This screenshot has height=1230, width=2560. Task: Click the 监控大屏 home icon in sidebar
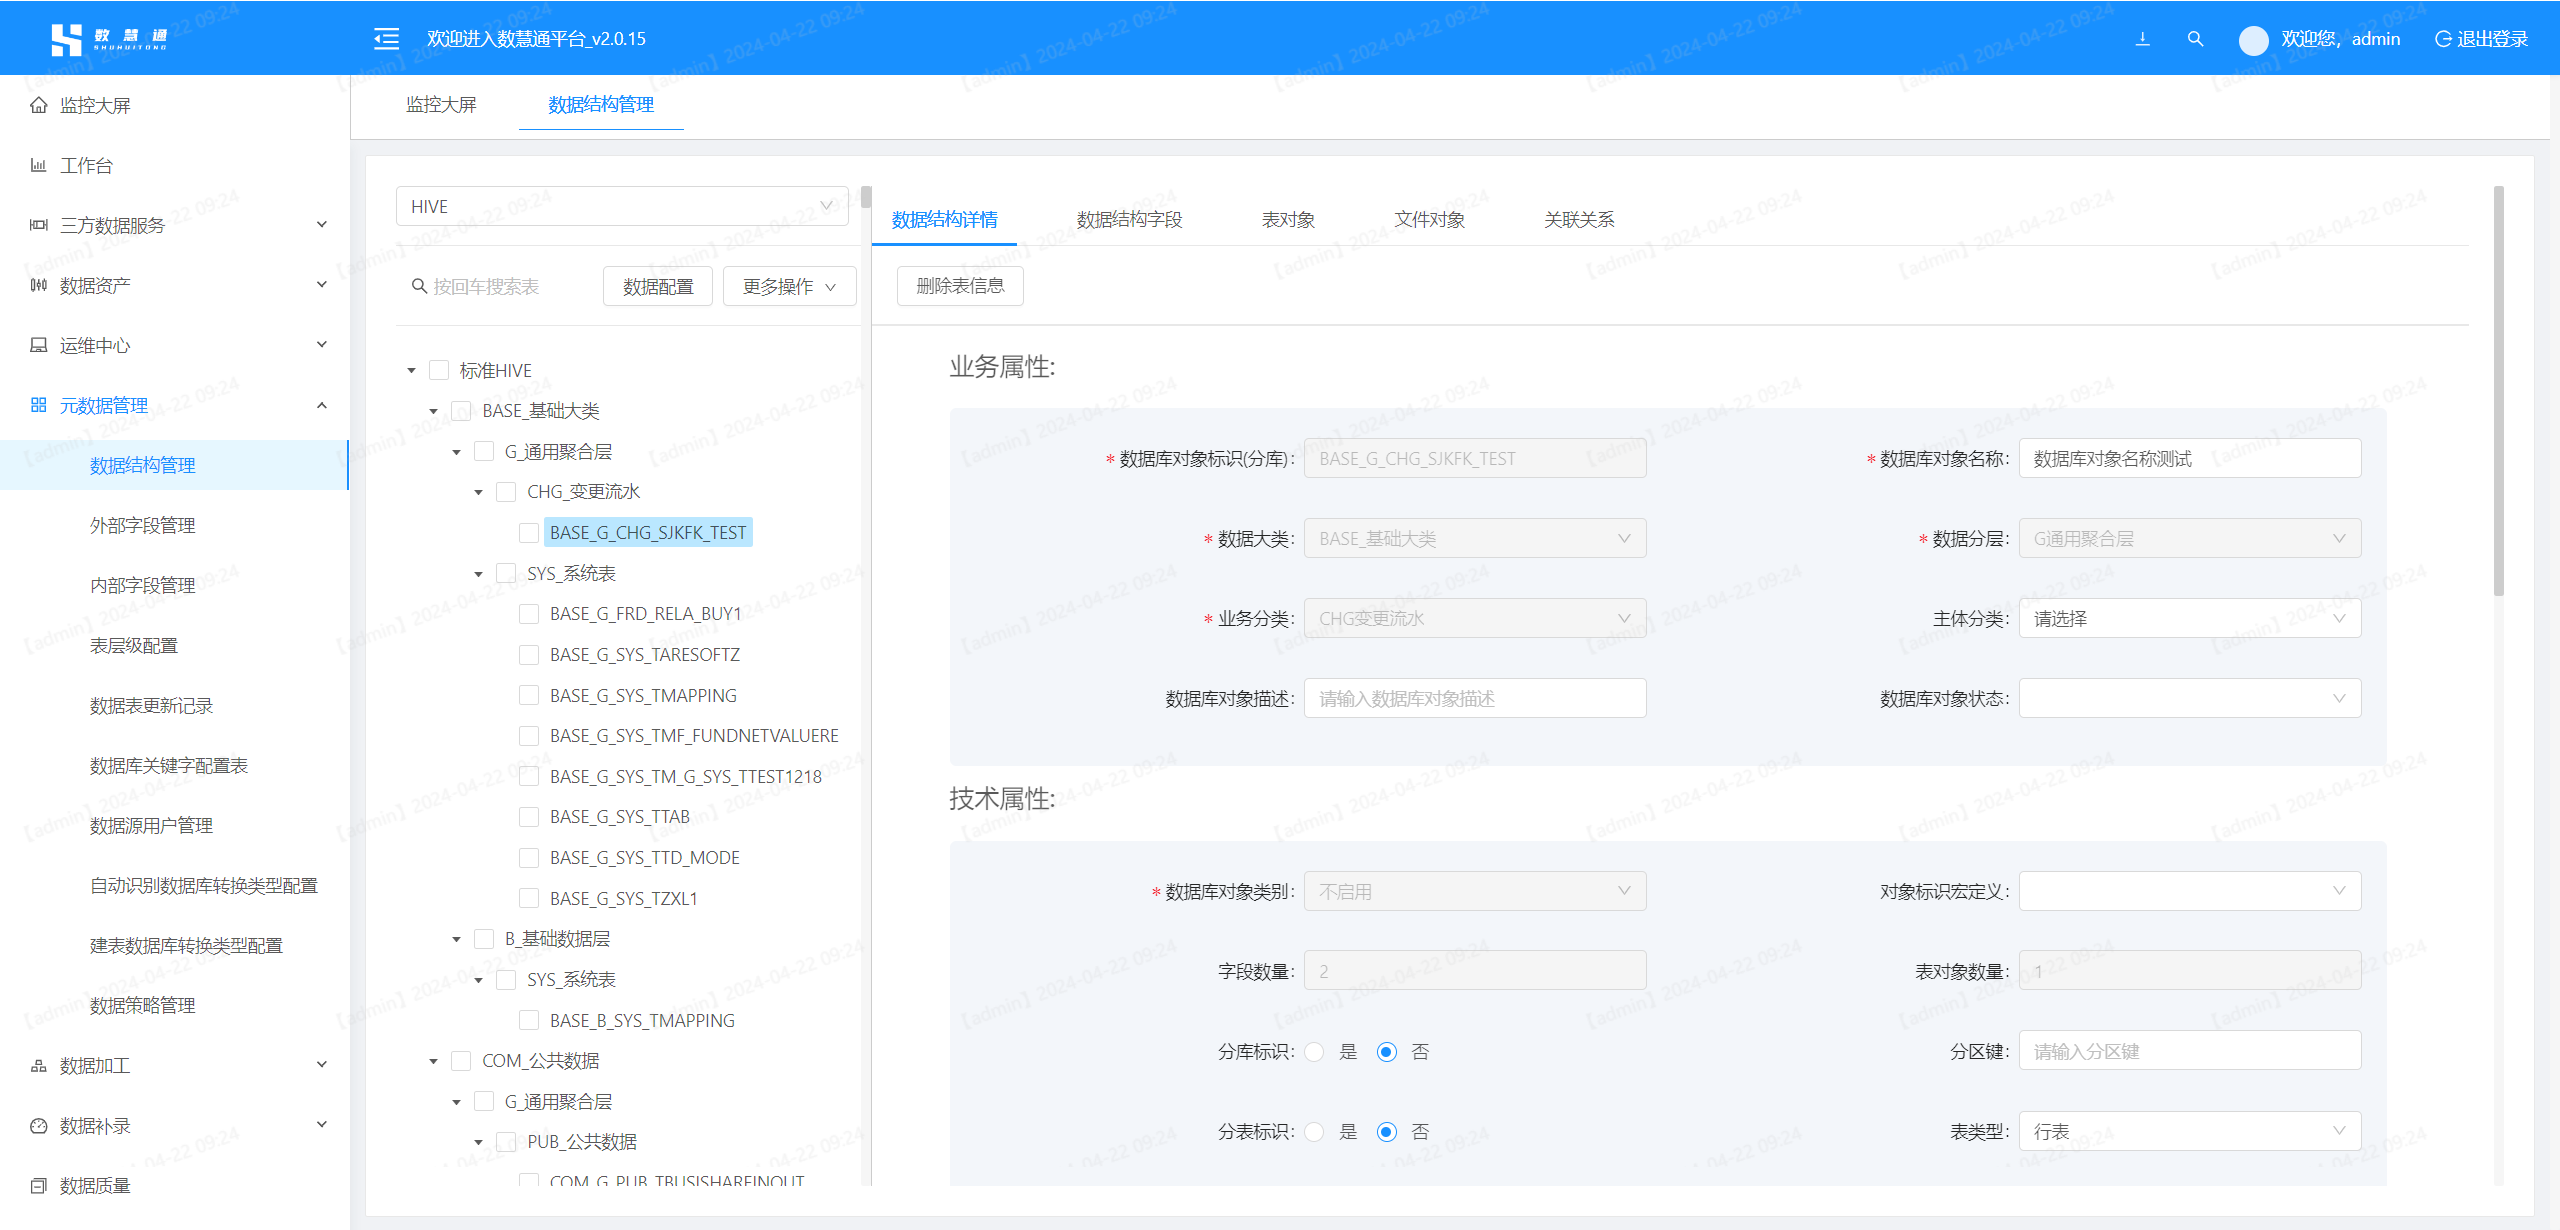[39, 105]
